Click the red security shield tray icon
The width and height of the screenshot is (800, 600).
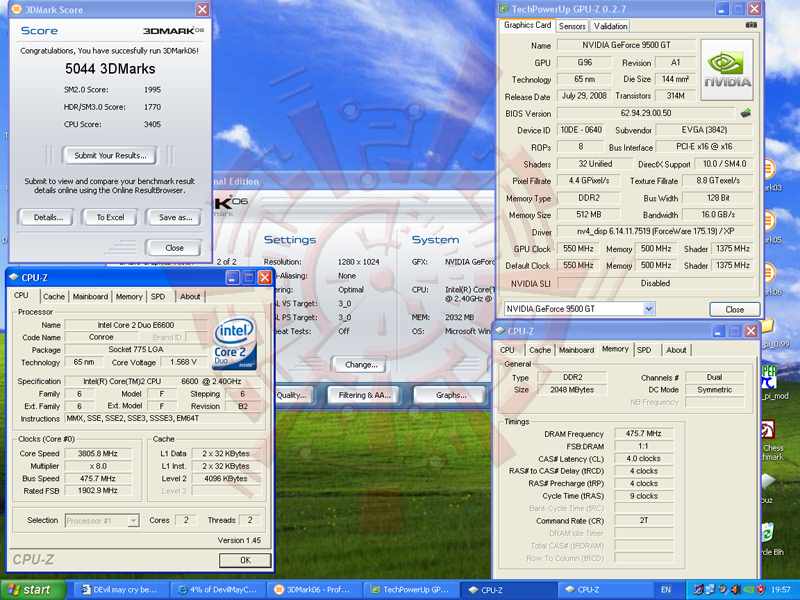[x=760, y=590]
